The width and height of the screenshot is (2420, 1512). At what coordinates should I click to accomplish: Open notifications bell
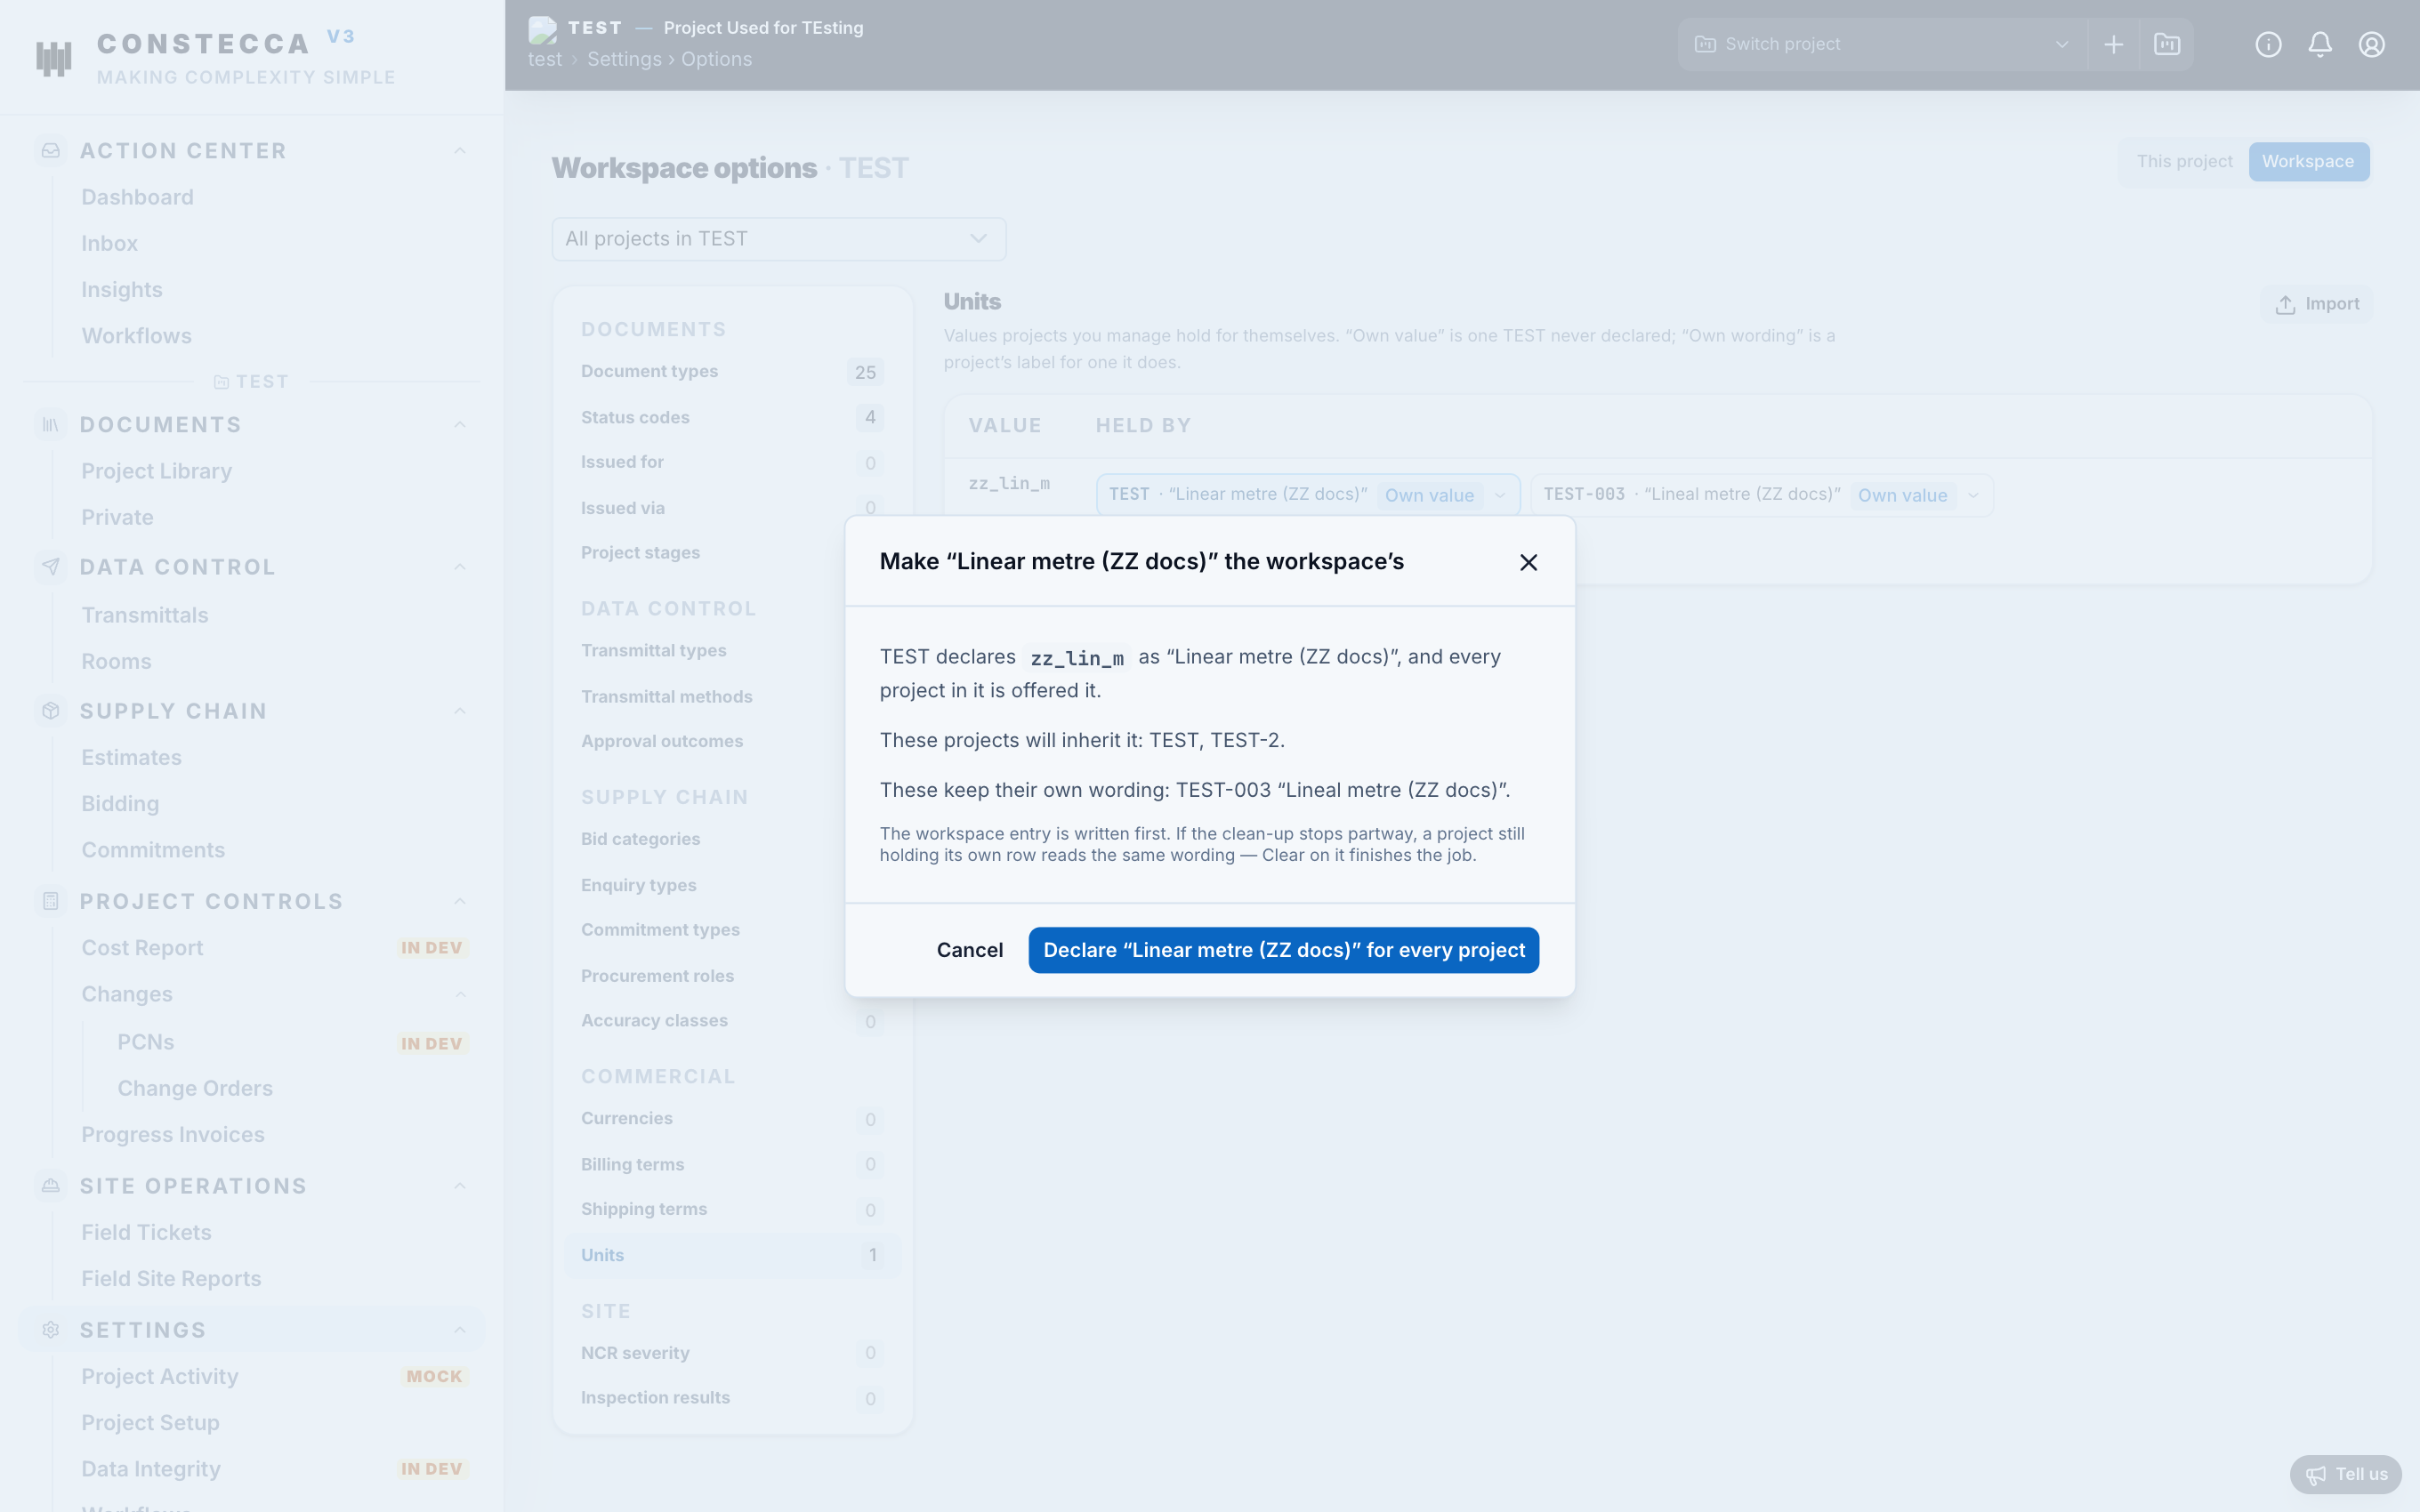(x=2320, y=44)
